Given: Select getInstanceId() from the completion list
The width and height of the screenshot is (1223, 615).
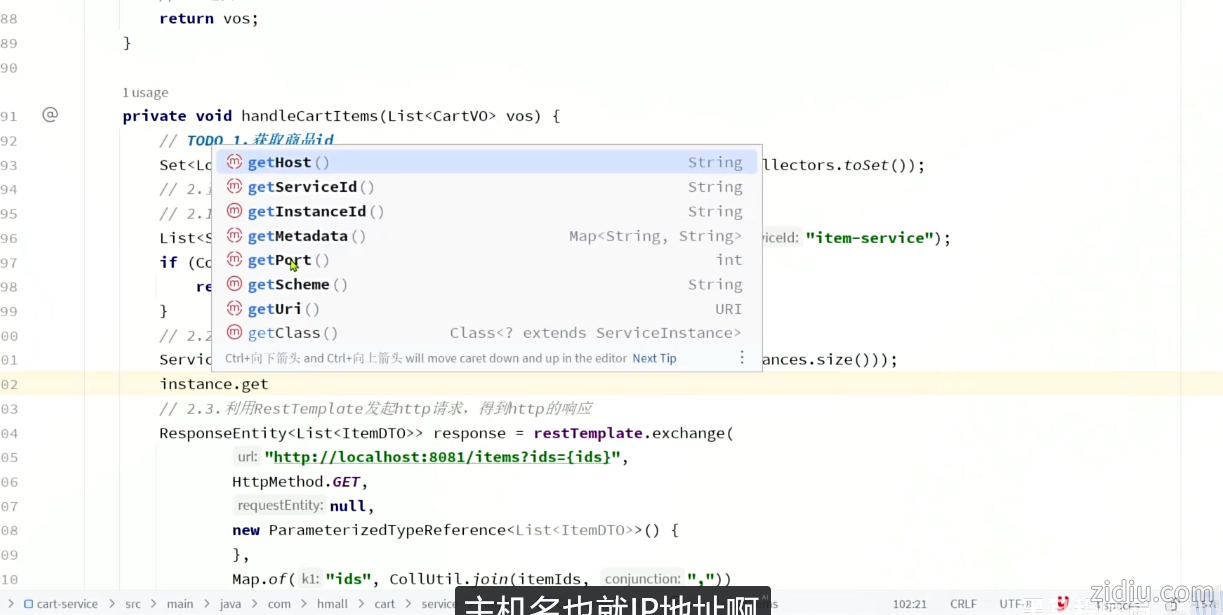Looking at the screenshot, I should tap(315, 211).
